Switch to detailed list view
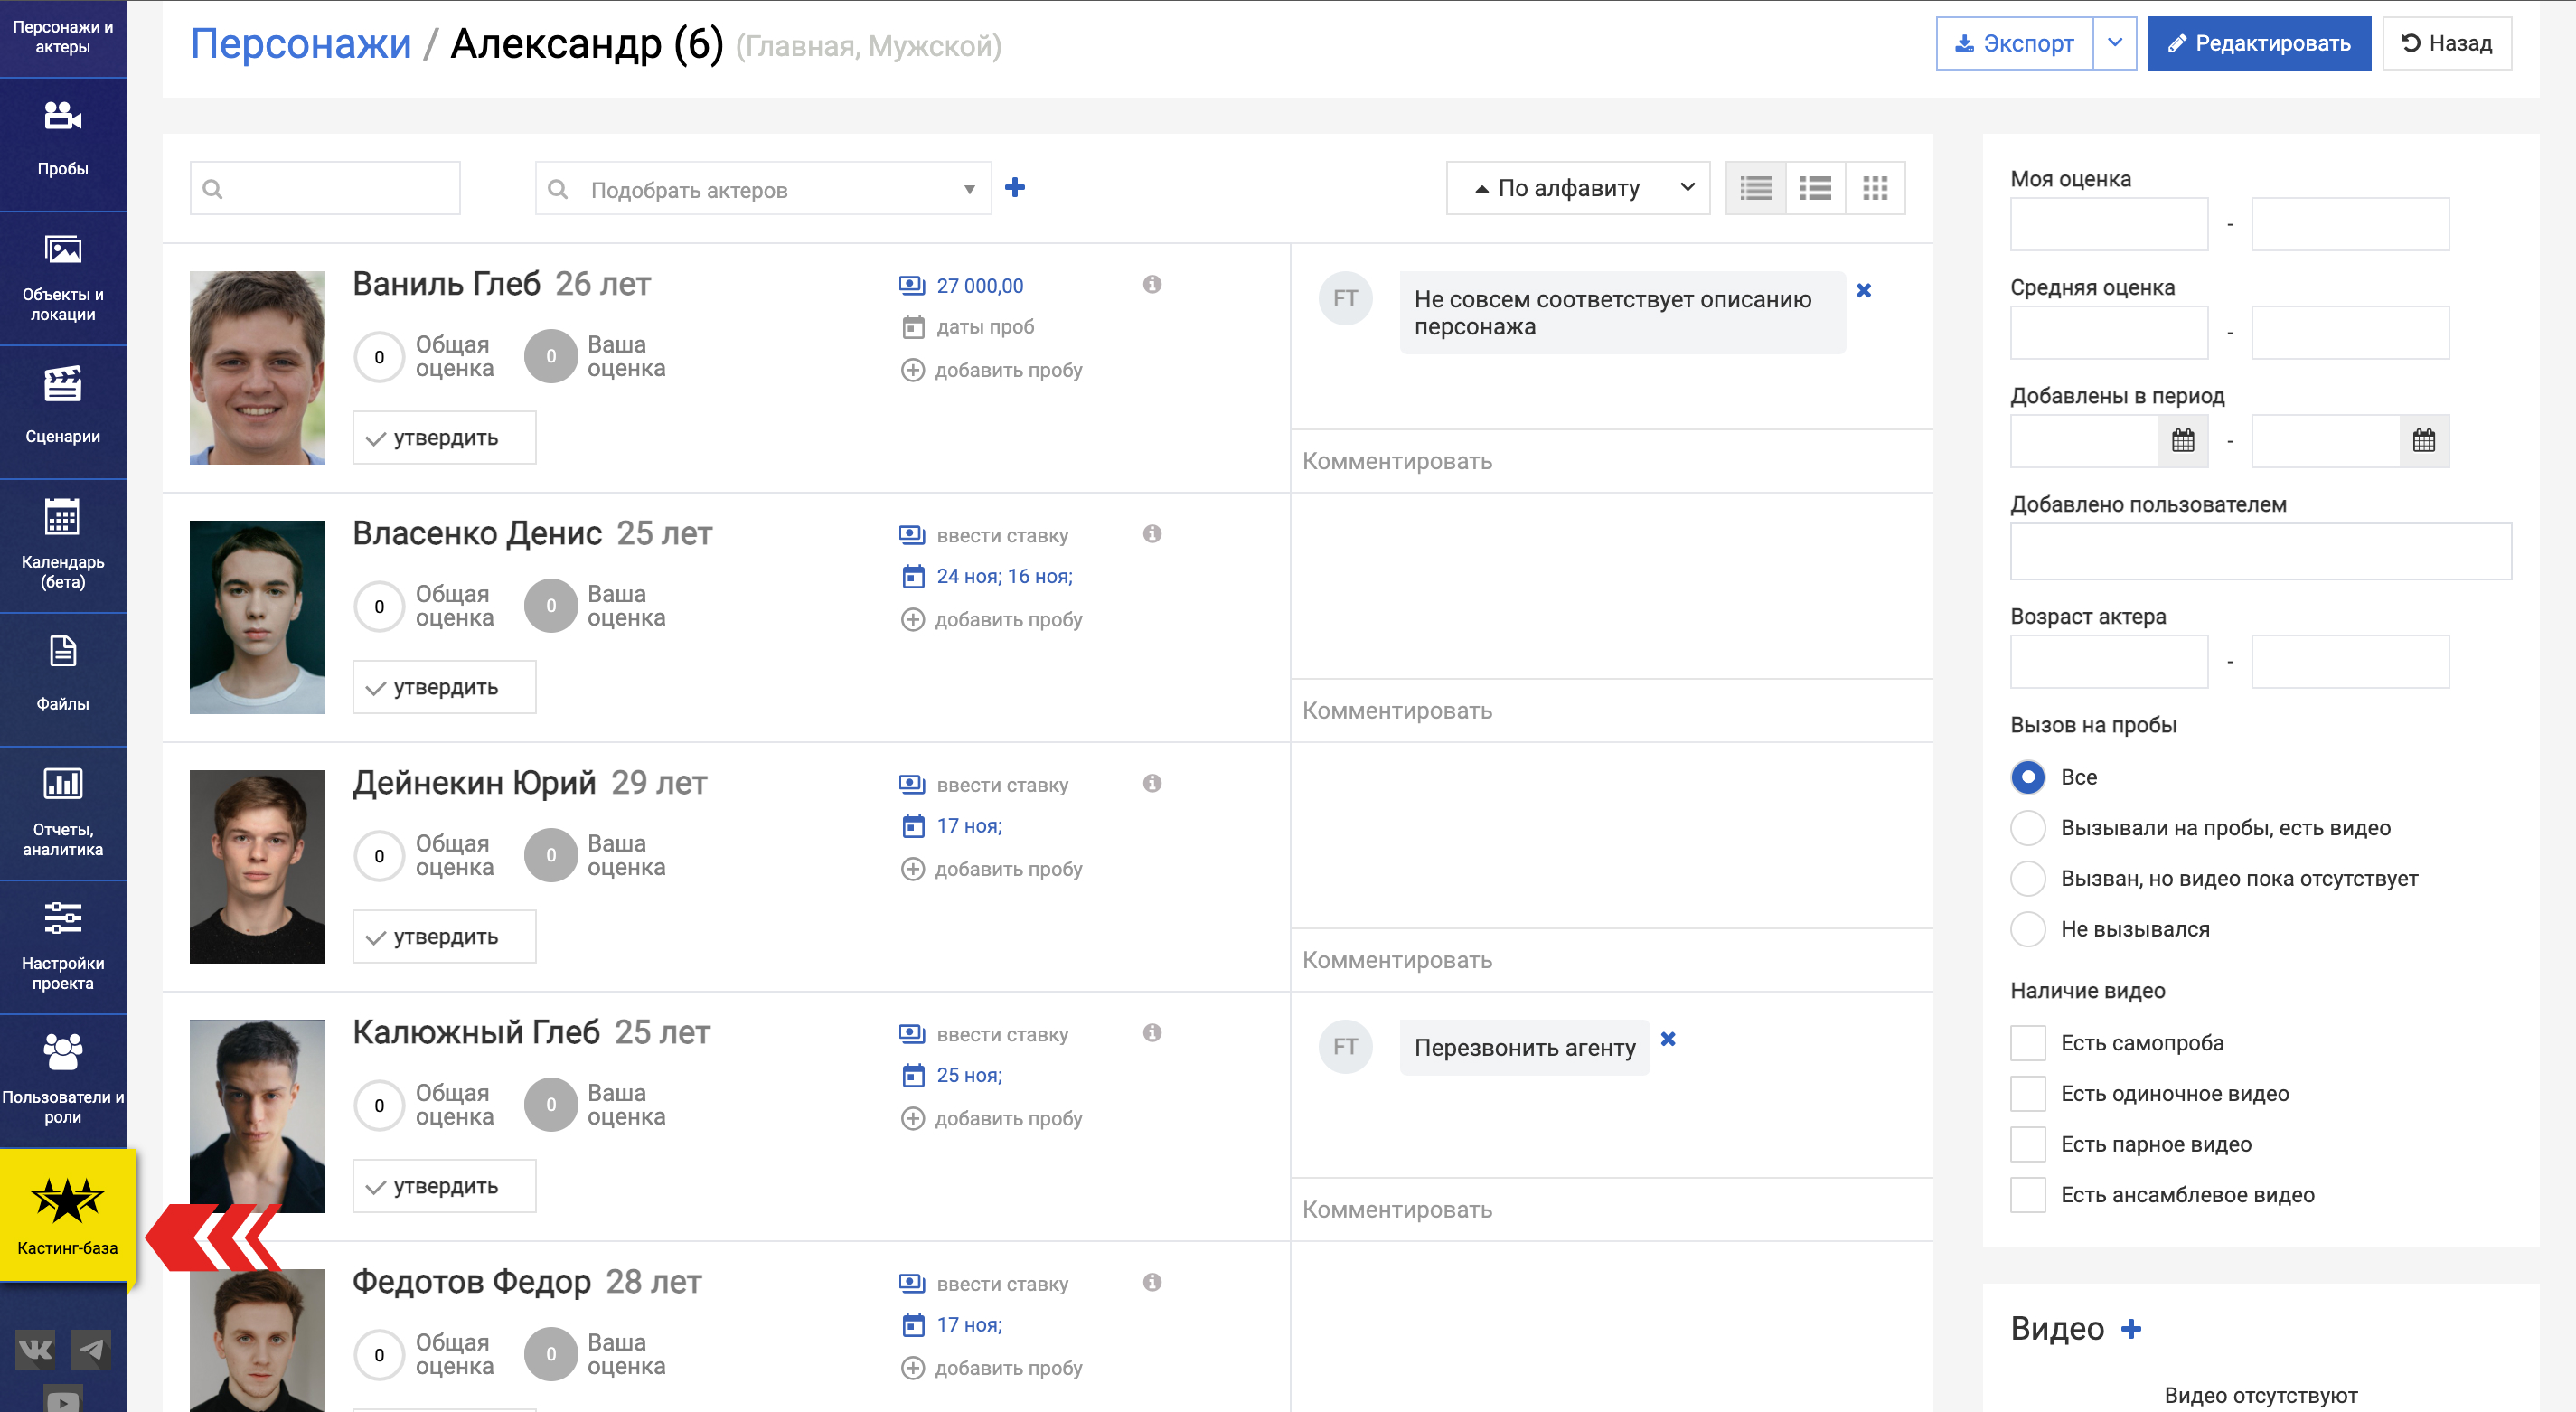The height and width of the screenshot is (1412, 2576). point(1756,188)
